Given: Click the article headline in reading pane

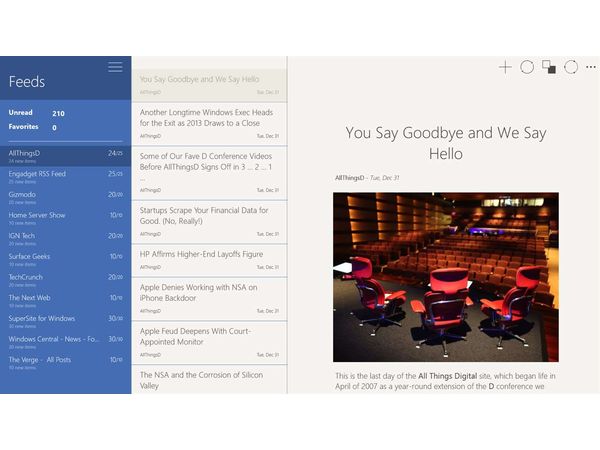Looking at the screenshot, I should tap(446, 143).
